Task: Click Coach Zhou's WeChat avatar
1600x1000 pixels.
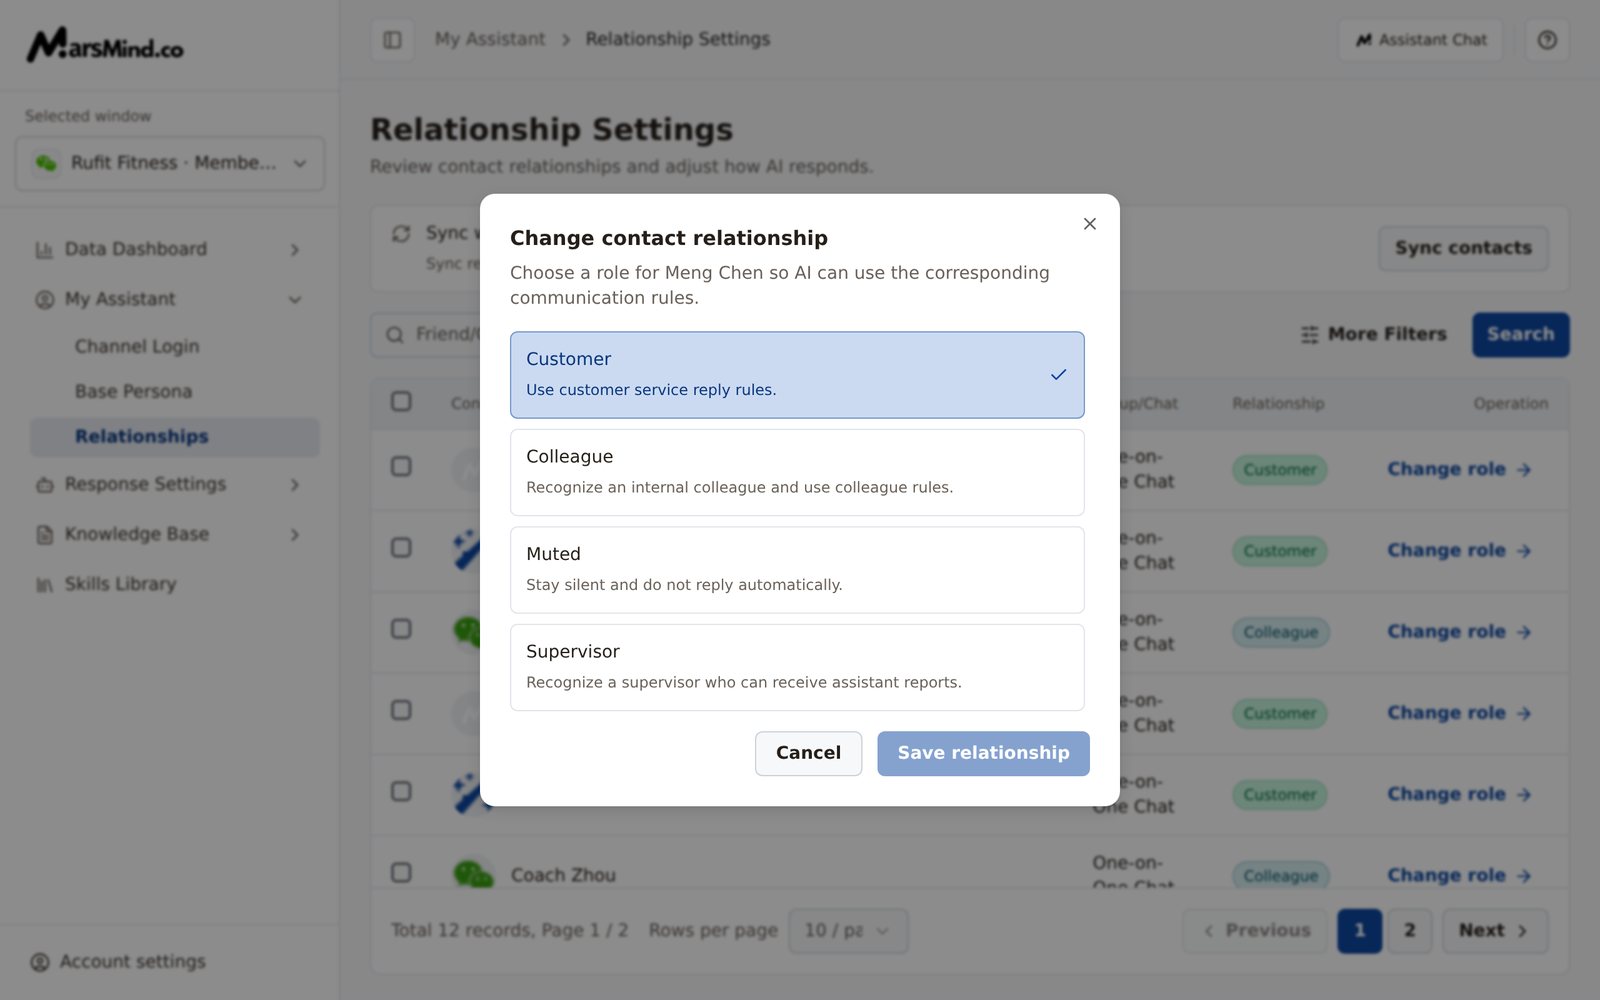Action: 473,874
